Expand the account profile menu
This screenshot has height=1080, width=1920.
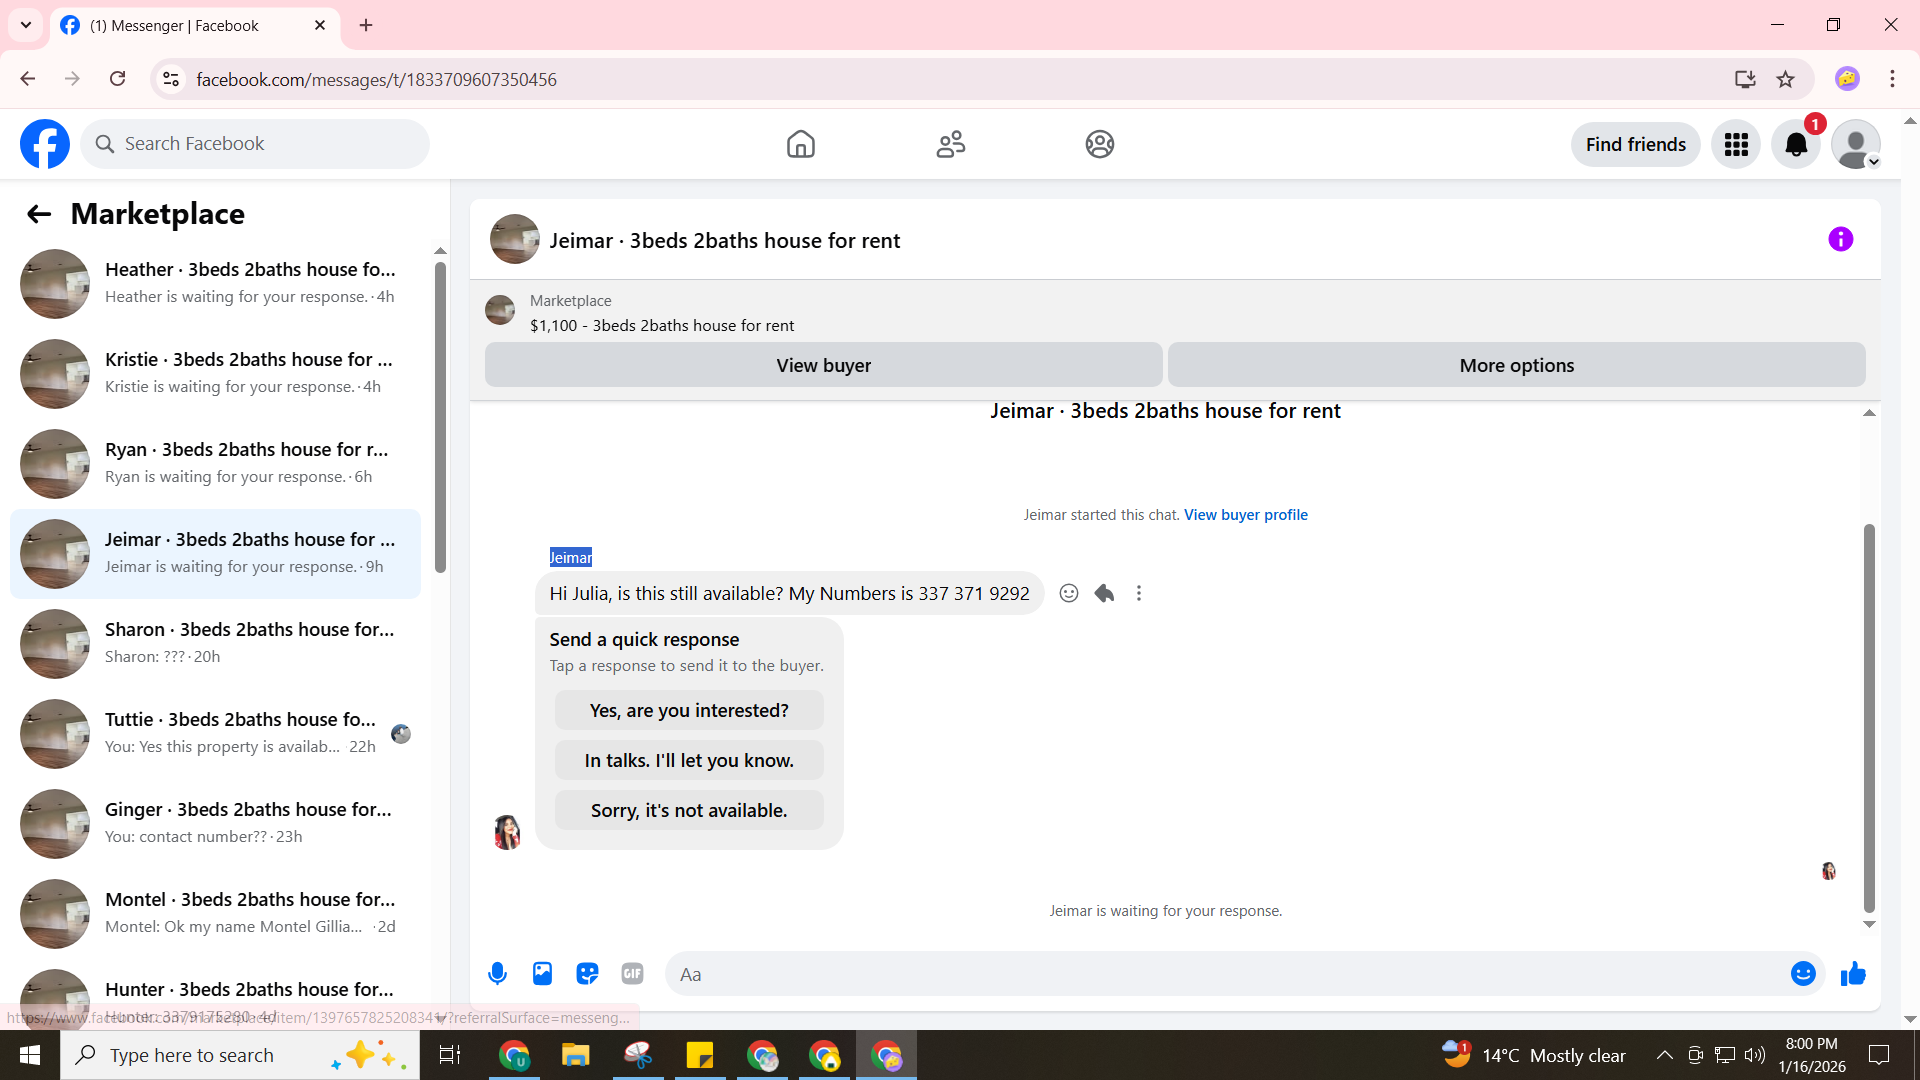(1857, 145)
